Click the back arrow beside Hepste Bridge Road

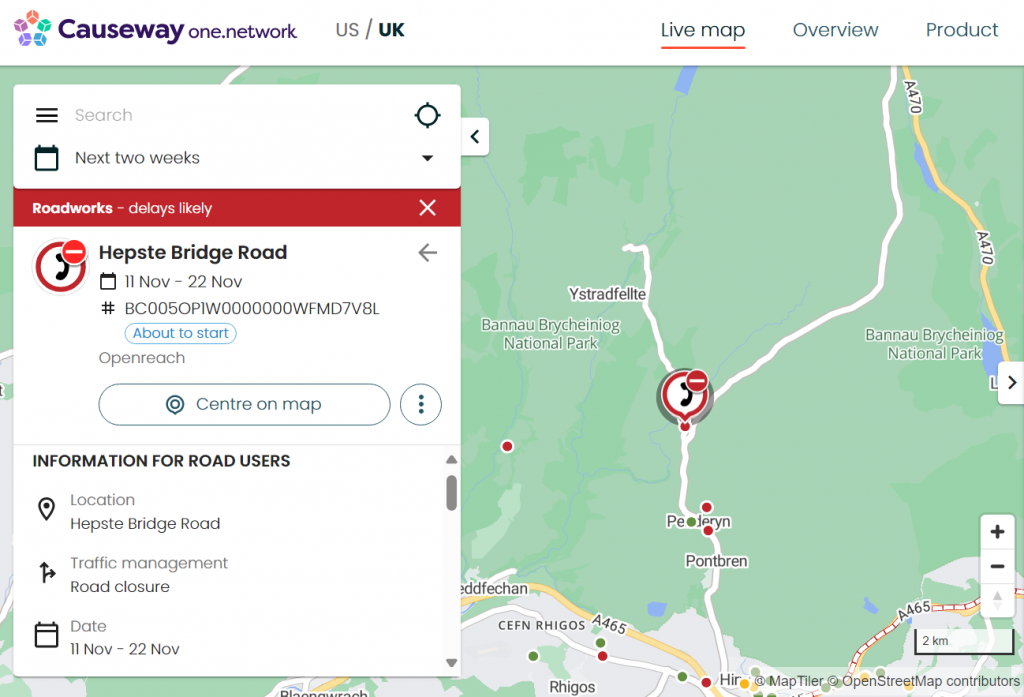[x=427, y=253]
